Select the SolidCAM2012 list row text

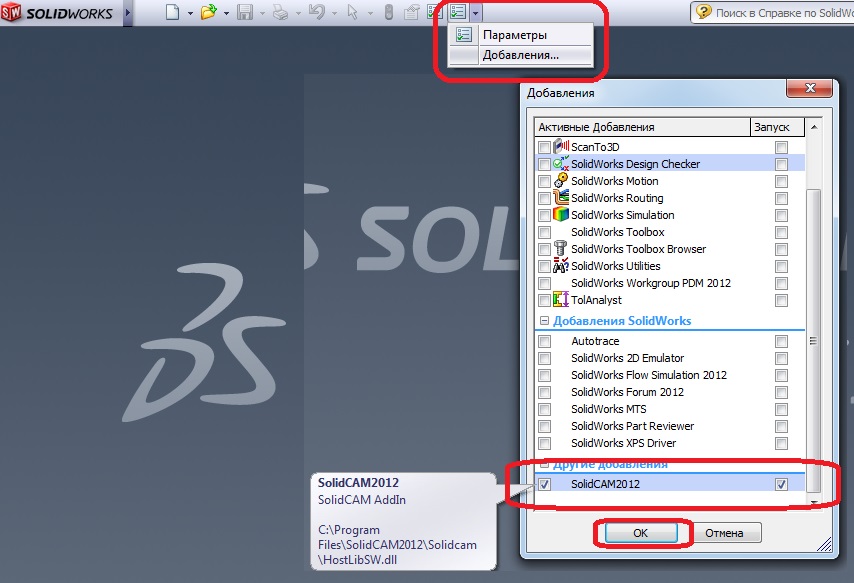click(605, 484)
